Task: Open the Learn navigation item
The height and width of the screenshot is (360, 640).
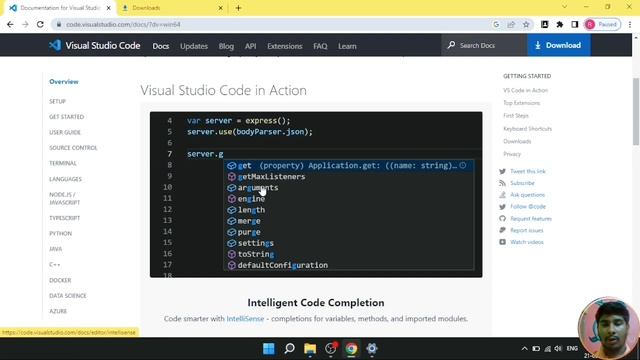Action: pyautogui.click(x=347, y=46)
